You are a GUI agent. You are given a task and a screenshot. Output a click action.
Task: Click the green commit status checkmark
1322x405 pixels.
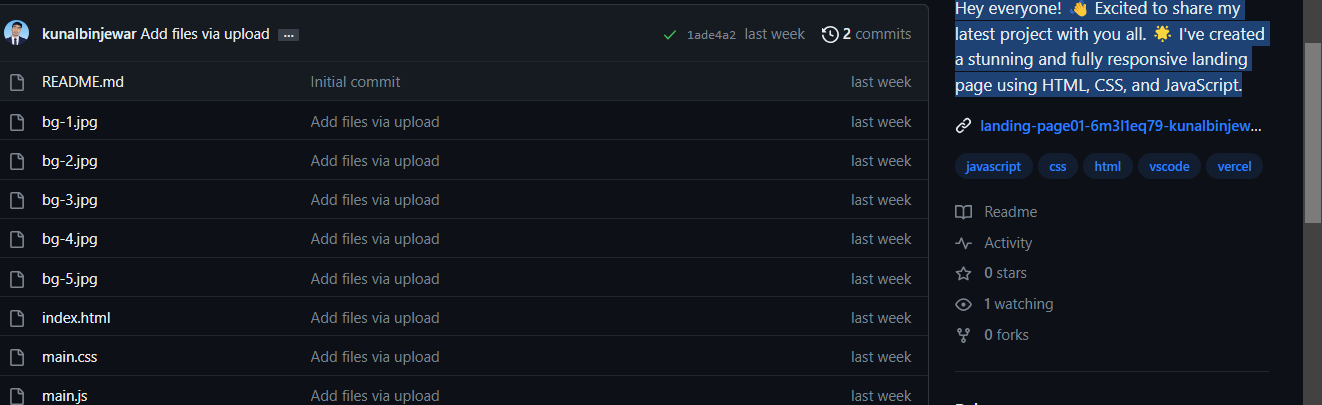tap(670, 35)
